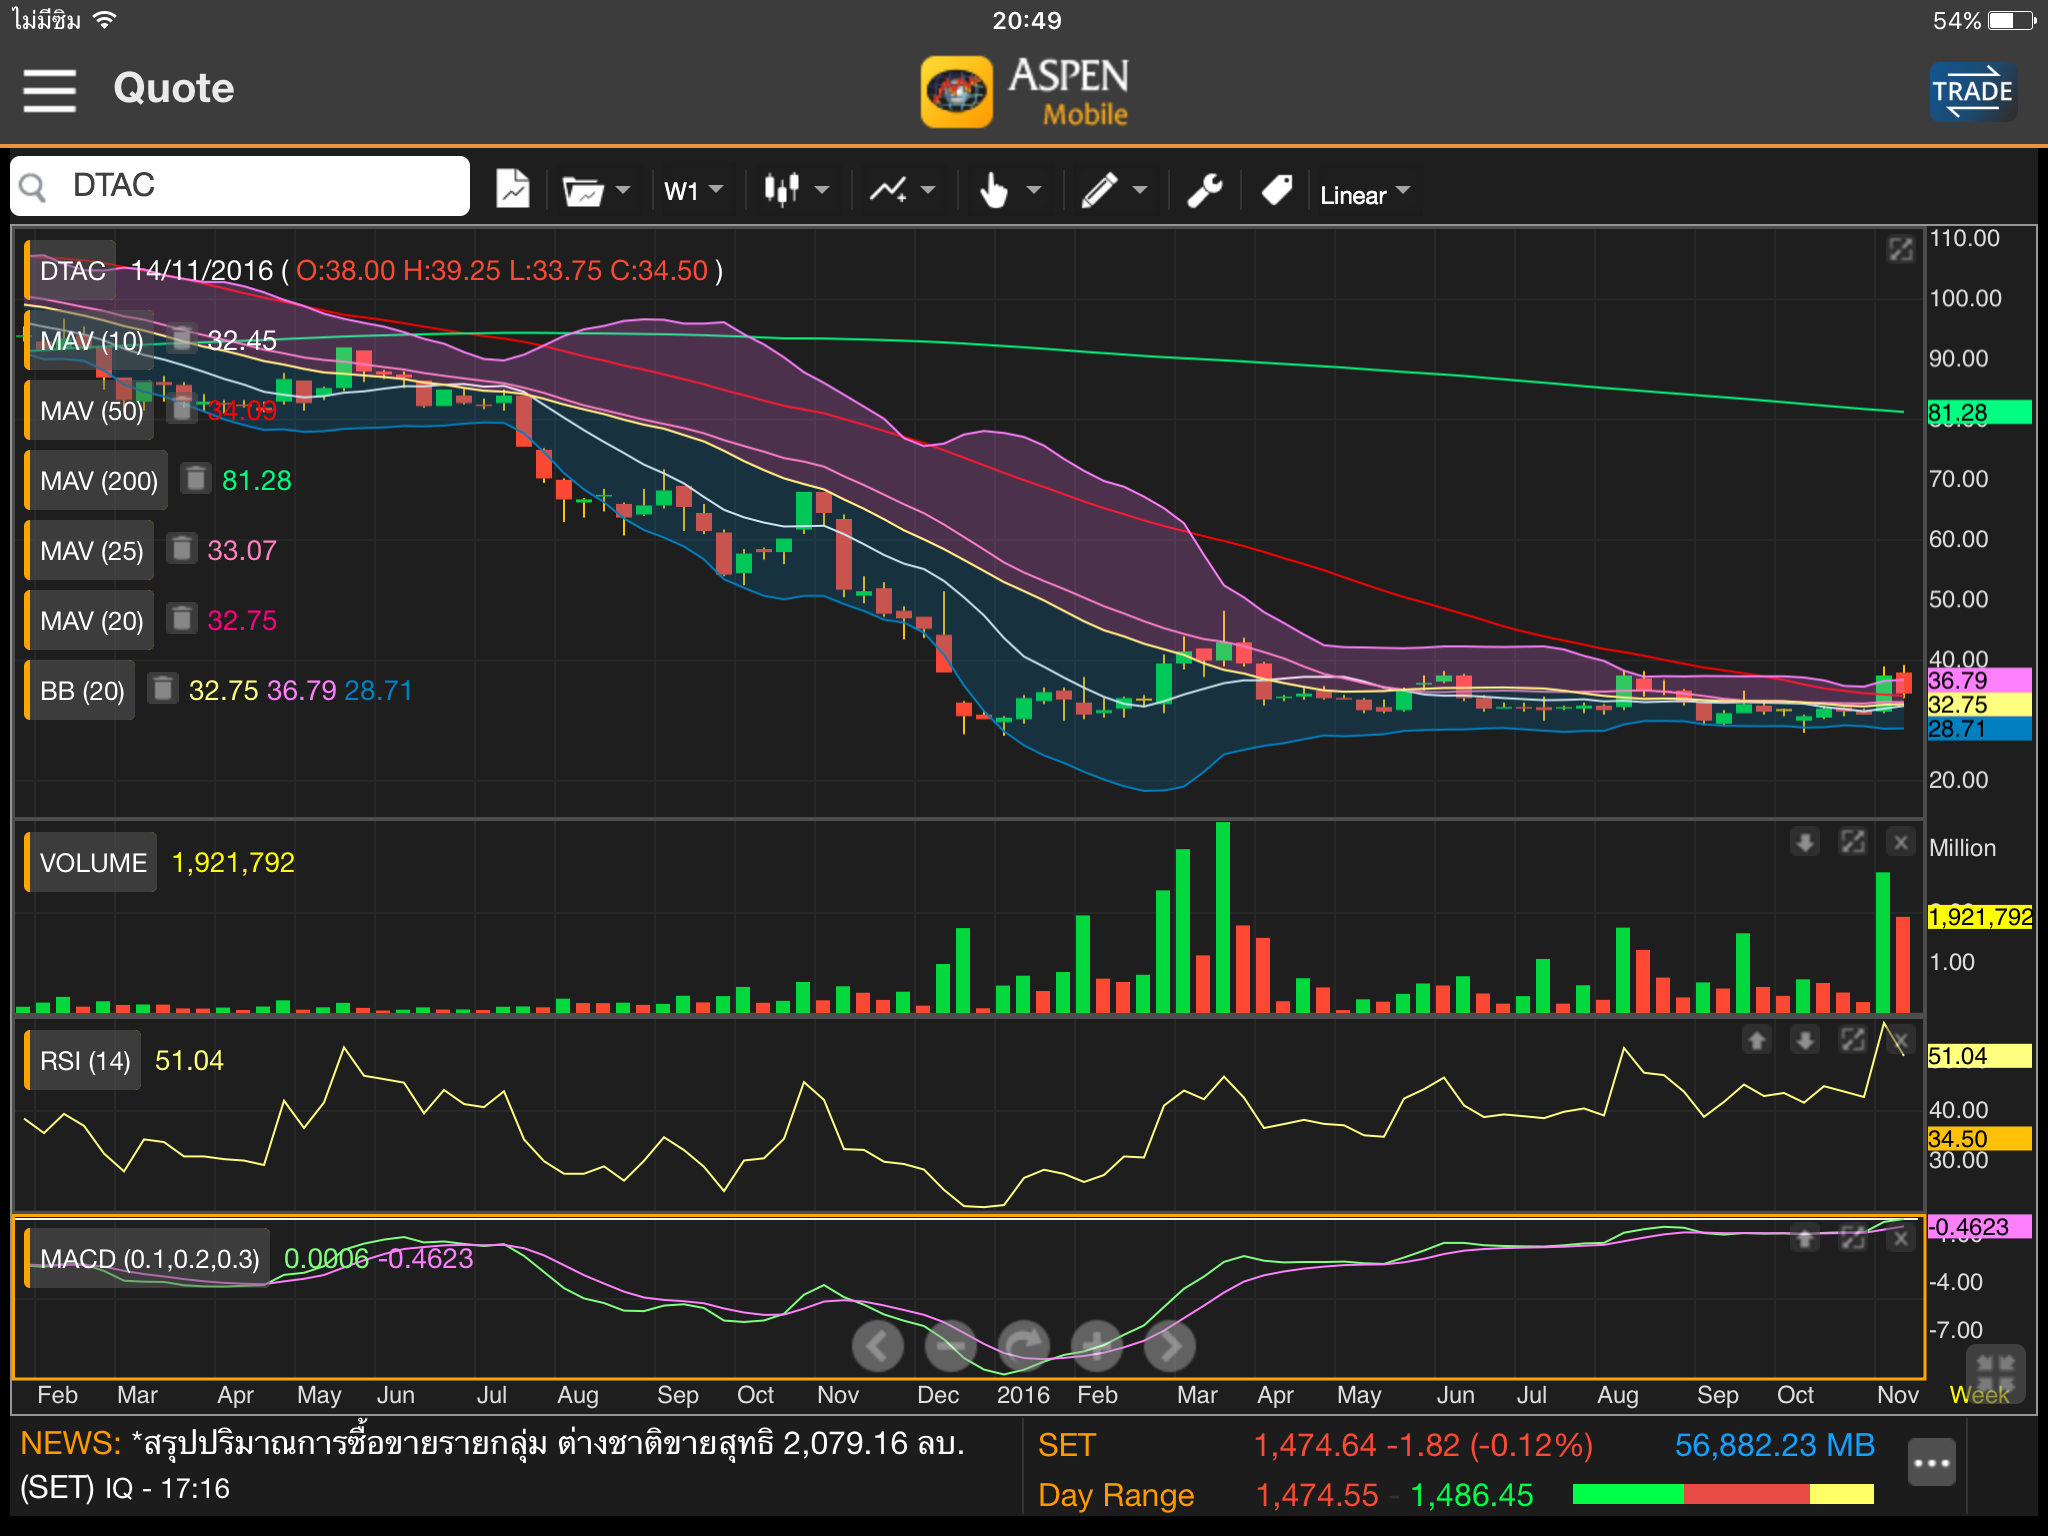Select the VOLUME indicator label
The height and width of the screenshot is (1536, 2048).
coord(92,862)
